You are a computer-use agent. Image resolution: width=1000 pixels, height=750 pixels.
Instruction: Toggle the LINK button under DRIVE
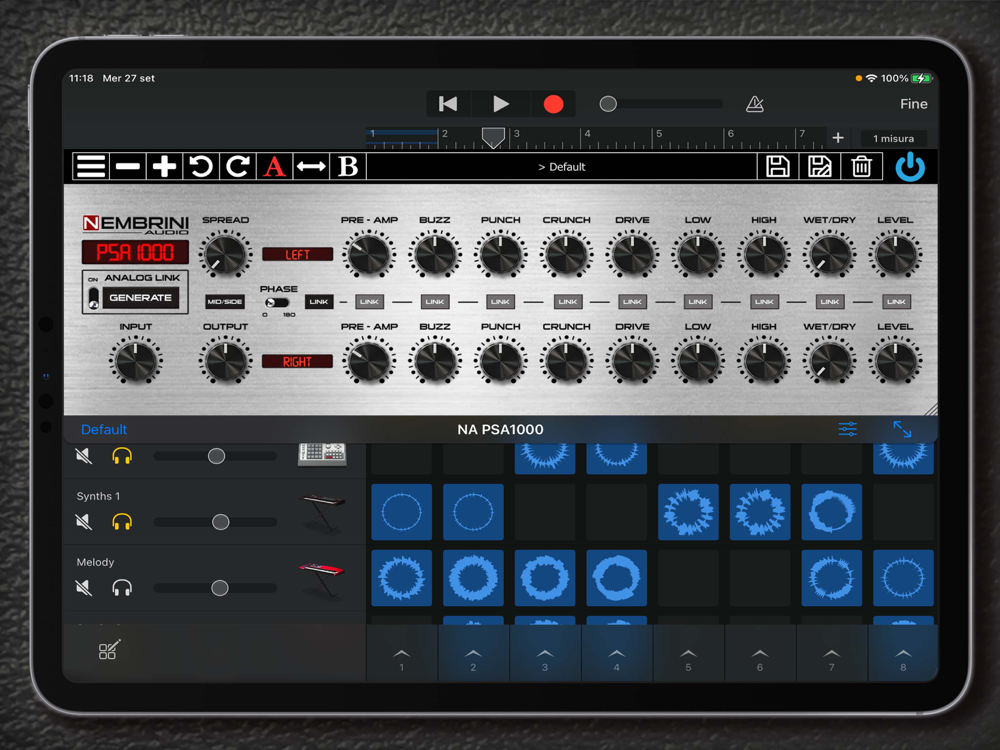(632, 302)
